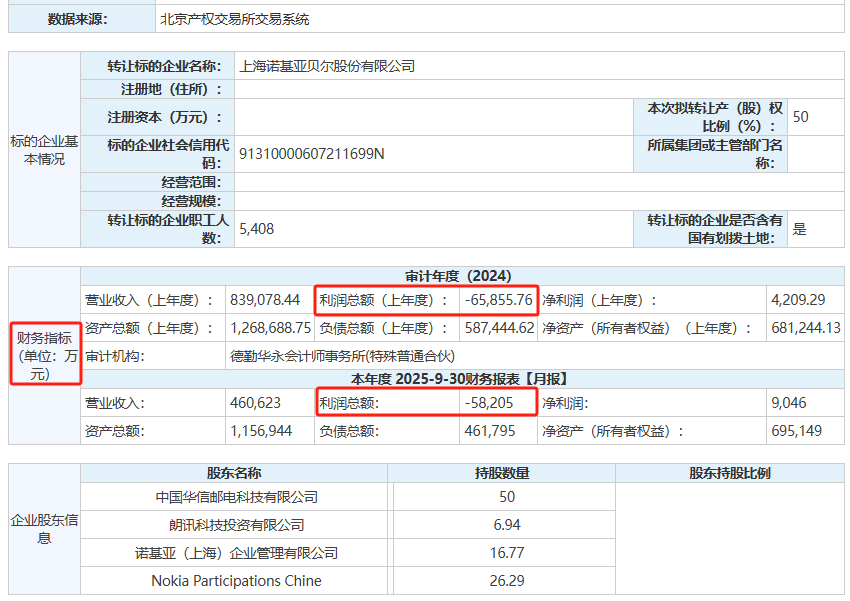Click the 股东名称 column header

(x=234, y=473)
